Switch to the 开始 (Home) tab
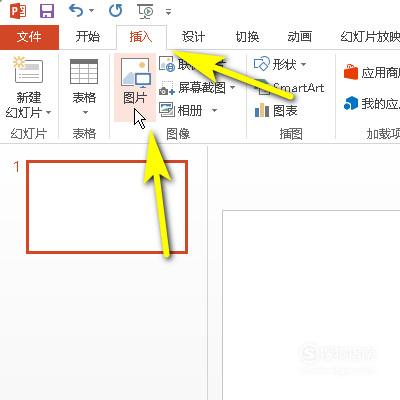This screenshot has width=400, height=400. tap(87, 37)
